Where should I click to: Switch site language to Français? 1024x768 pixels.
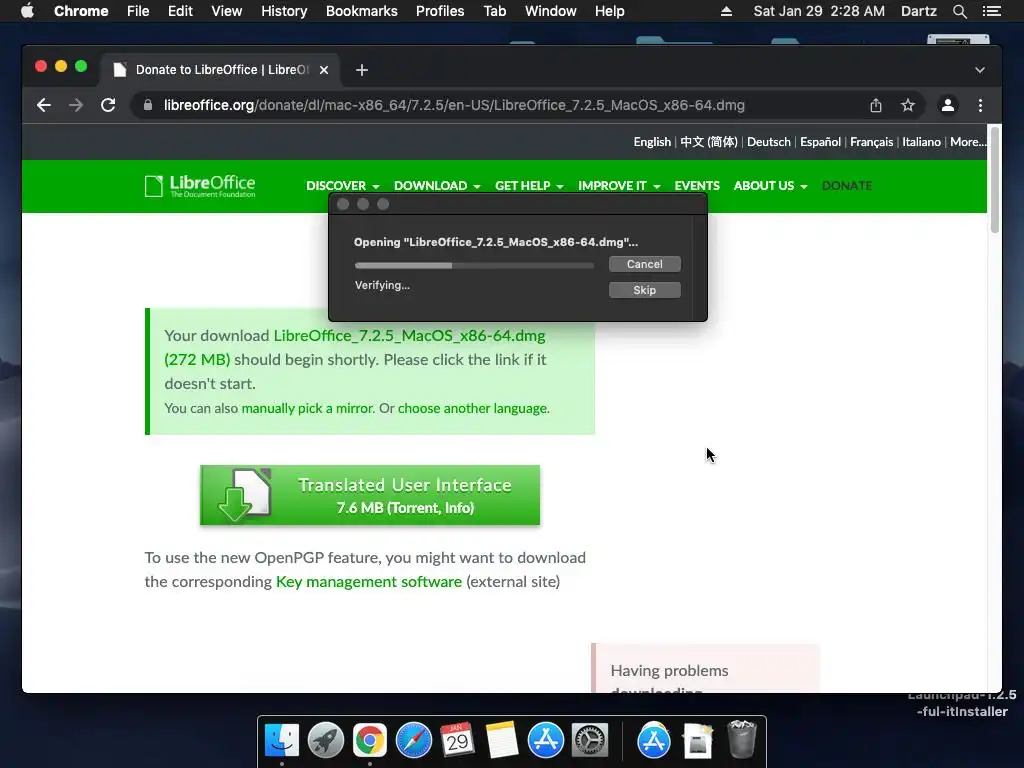[871, 142]
